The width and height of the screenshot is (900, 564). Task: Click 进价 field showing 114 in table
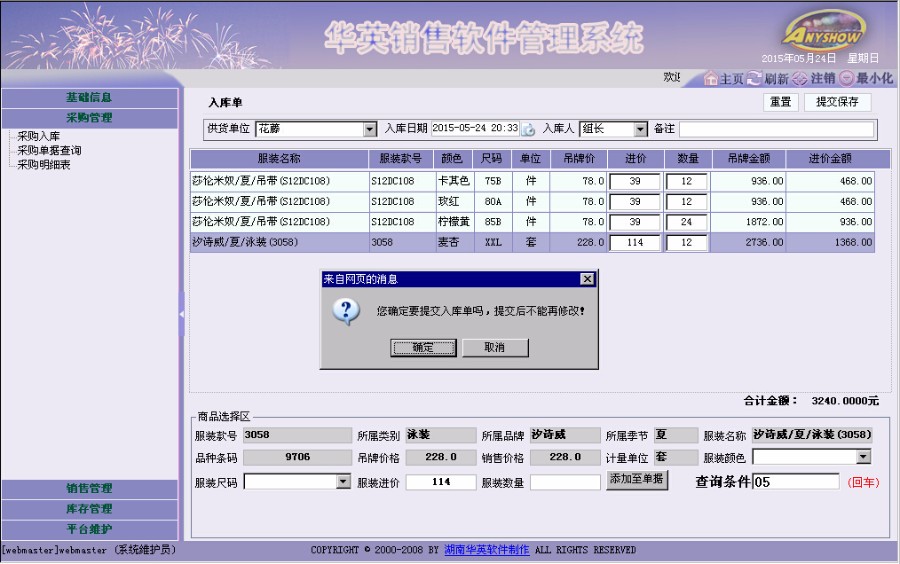click(x=635, y=243)
